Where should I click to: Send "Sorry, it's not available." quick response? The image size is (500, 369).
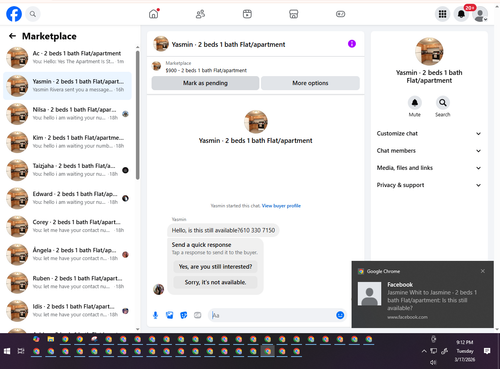215,282
